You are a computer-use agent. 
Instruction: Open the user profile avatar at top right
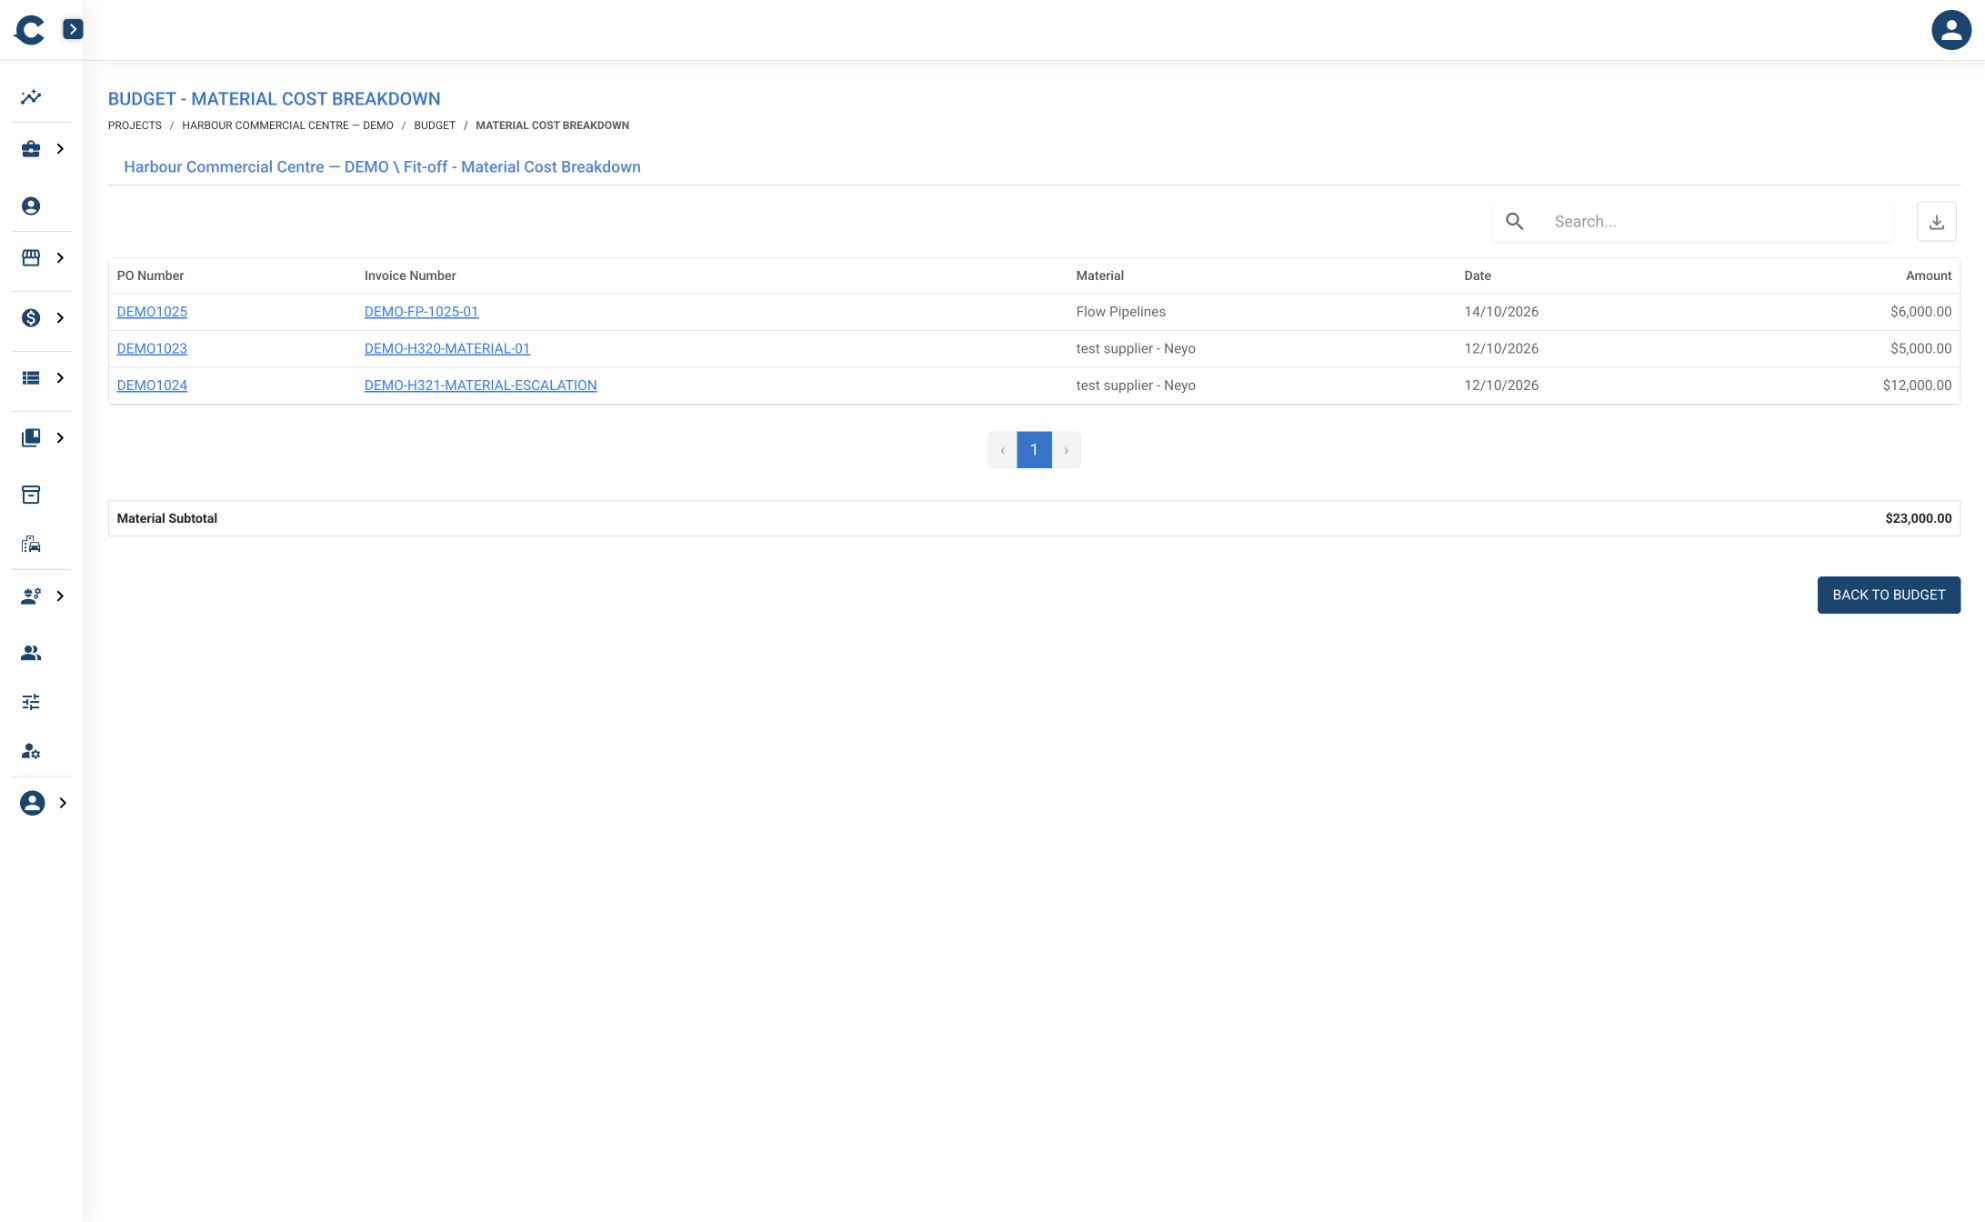1950,30
